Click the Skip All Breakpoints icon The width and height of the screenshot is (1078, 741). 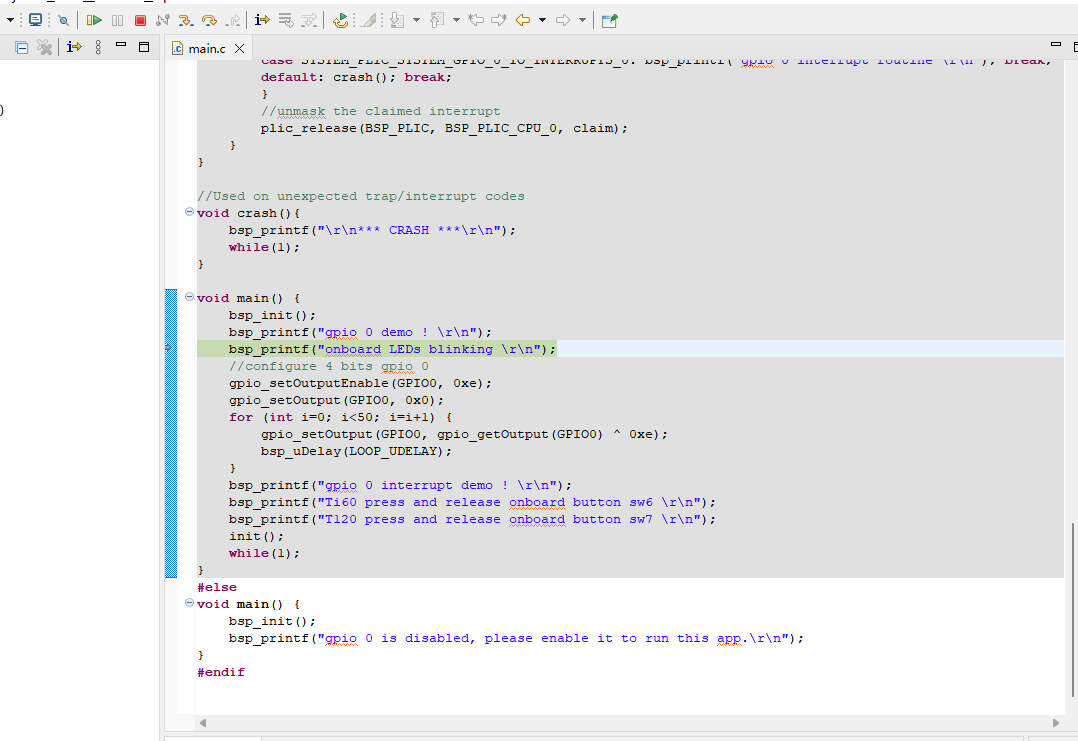tap(63, 19)
